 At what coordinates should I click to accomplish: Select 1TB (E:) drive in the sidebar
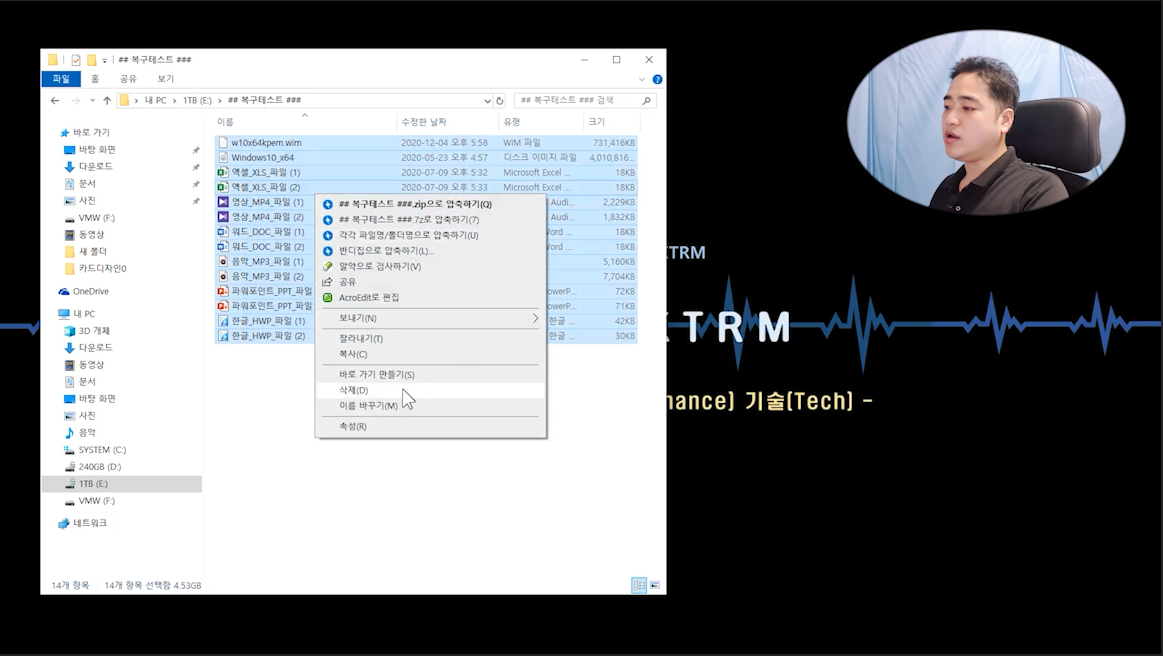(x=93, y=484)
